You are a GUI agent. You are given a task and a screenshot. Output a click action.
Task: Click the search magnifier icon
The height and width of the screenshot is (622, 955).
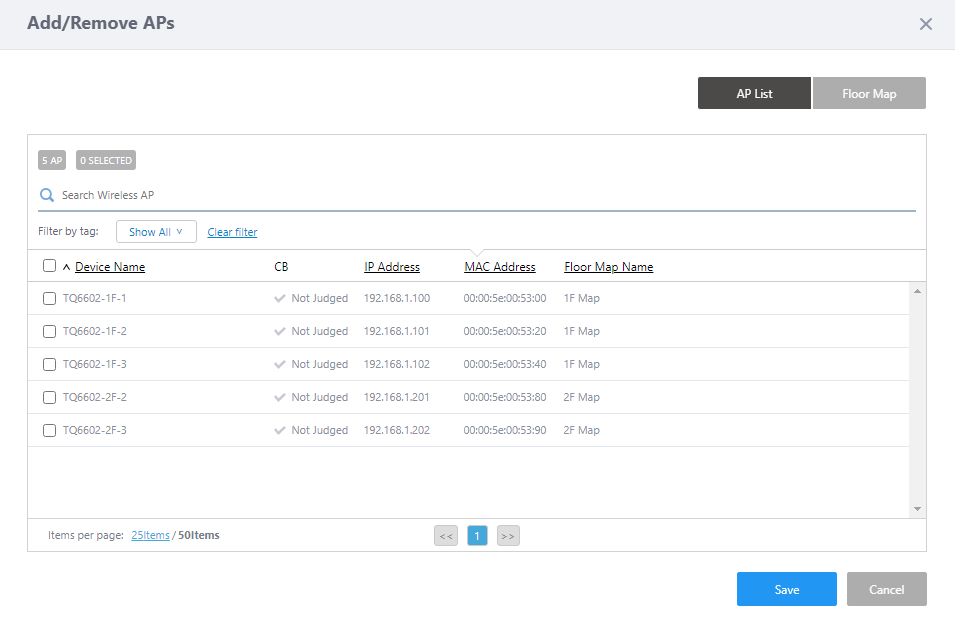46,195
